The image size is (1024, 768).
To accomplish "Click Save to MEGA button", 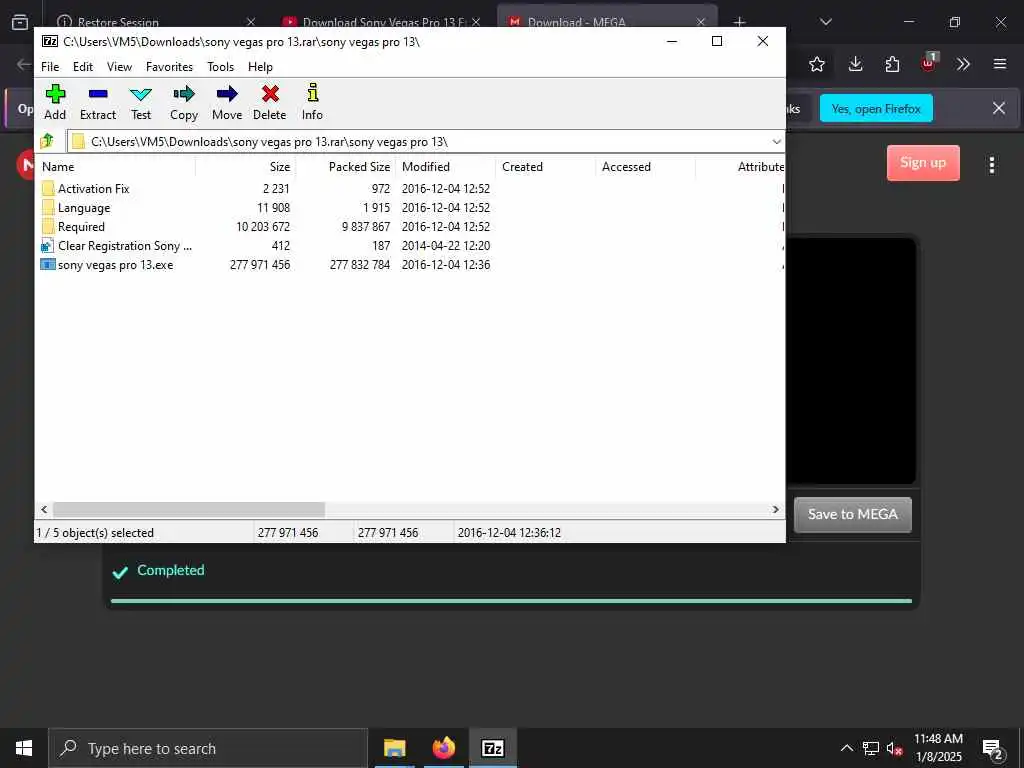I will point(852,515).
